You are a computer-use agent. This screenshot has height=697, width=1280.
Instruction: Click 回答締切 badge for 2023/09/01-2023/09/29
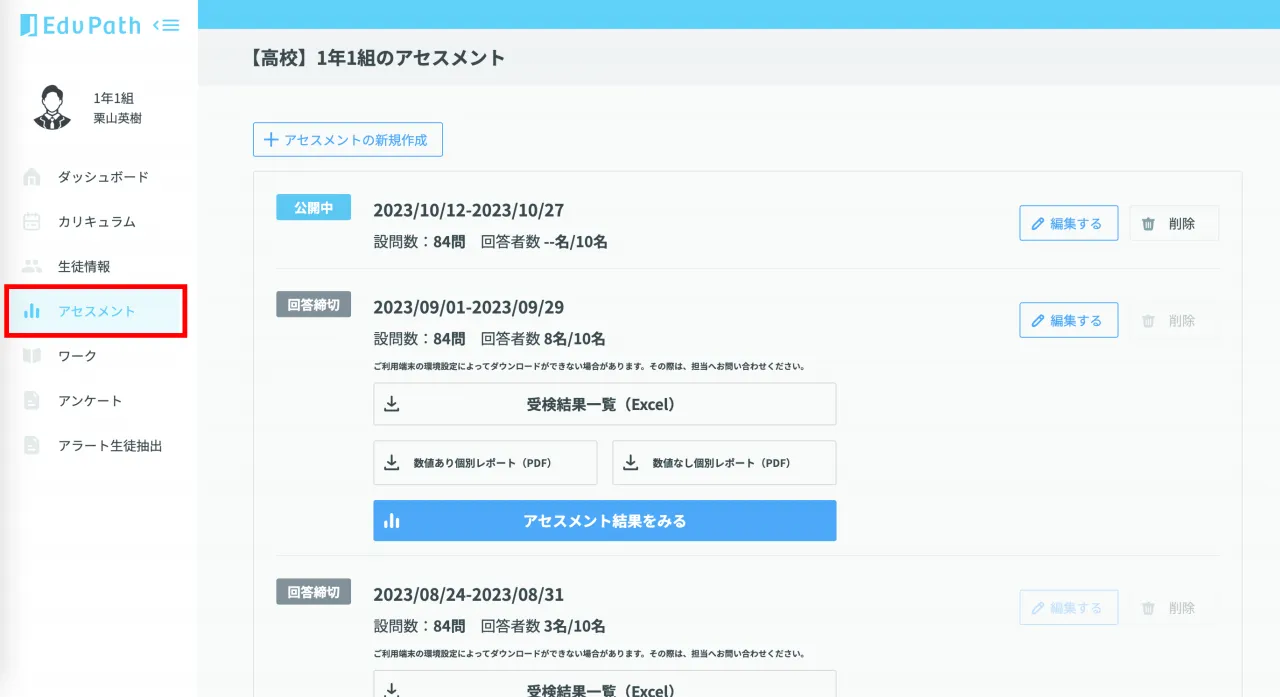pyautogui.click(x=313, y=305)
